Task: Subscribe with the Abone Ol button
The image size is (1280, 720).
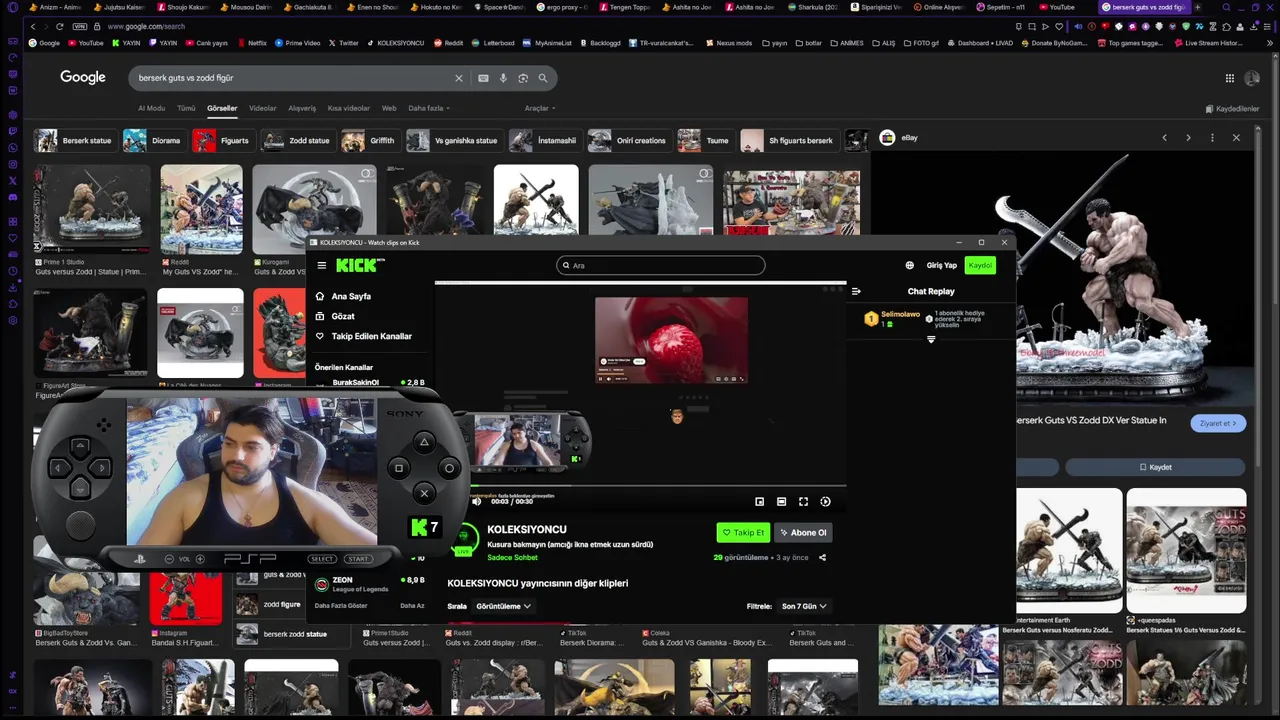Action: 803,533
